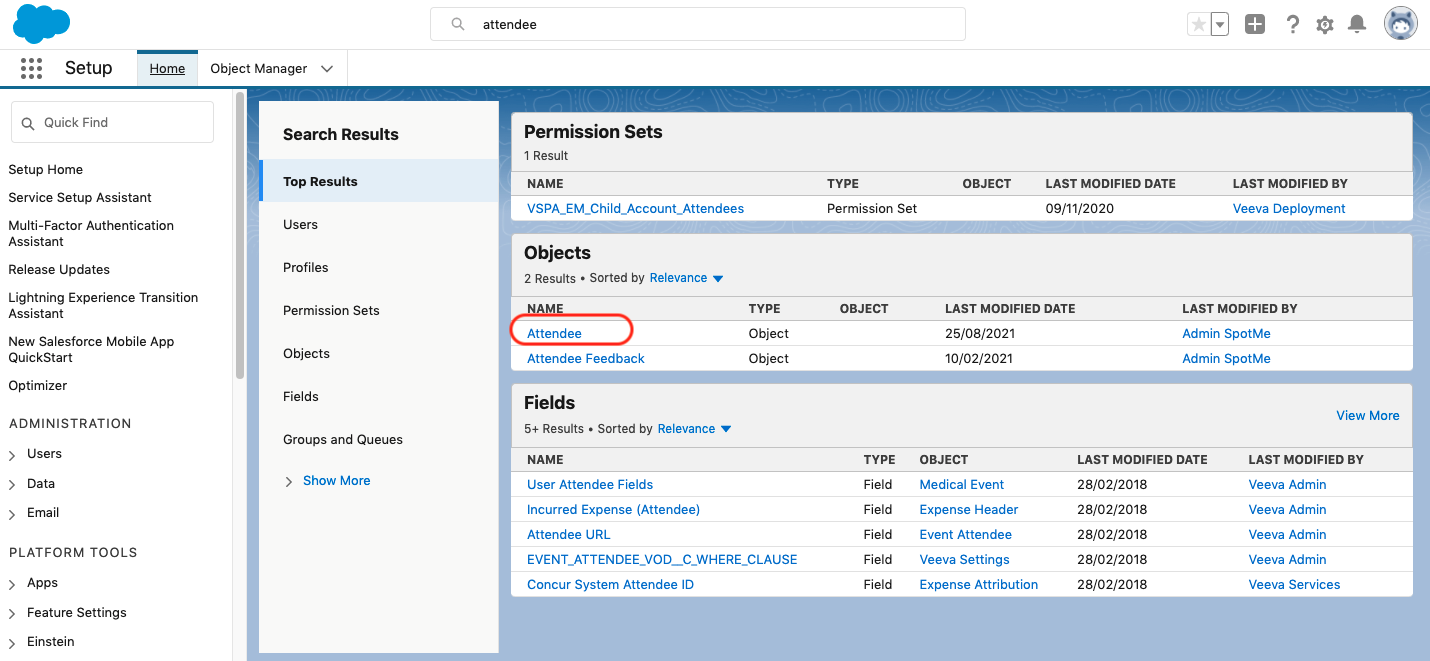This screenshot has width=1430, height=661.
Task: Expand the Feature Settings sidebar node
Action: [x=12, y=614]
